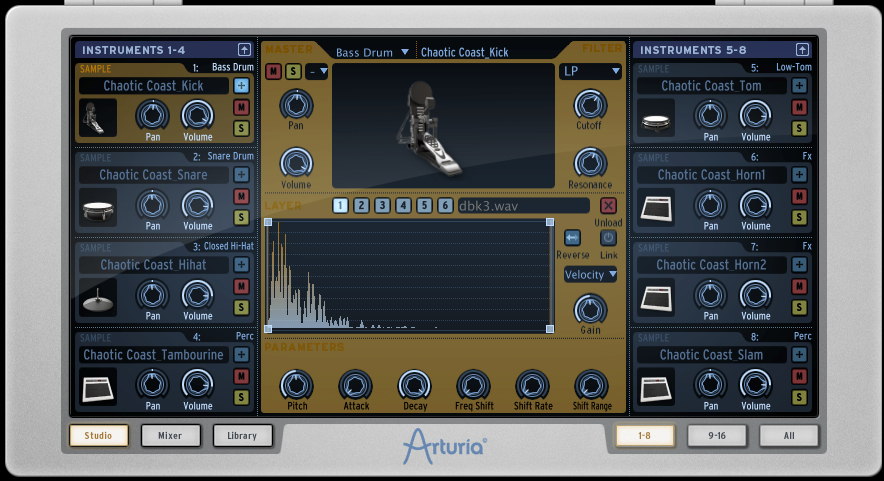Expand the Instruments 1-4 panel icon

tap(244, 50)
